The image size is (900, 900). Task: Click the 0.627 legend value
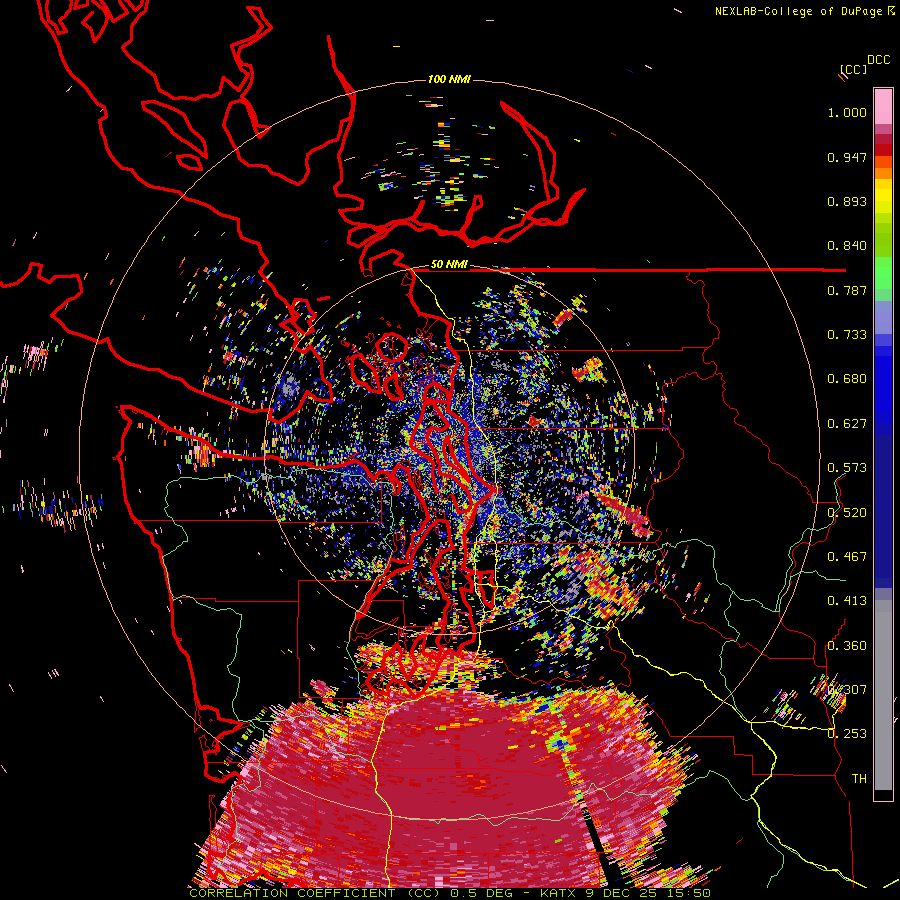tap(847, 424)
